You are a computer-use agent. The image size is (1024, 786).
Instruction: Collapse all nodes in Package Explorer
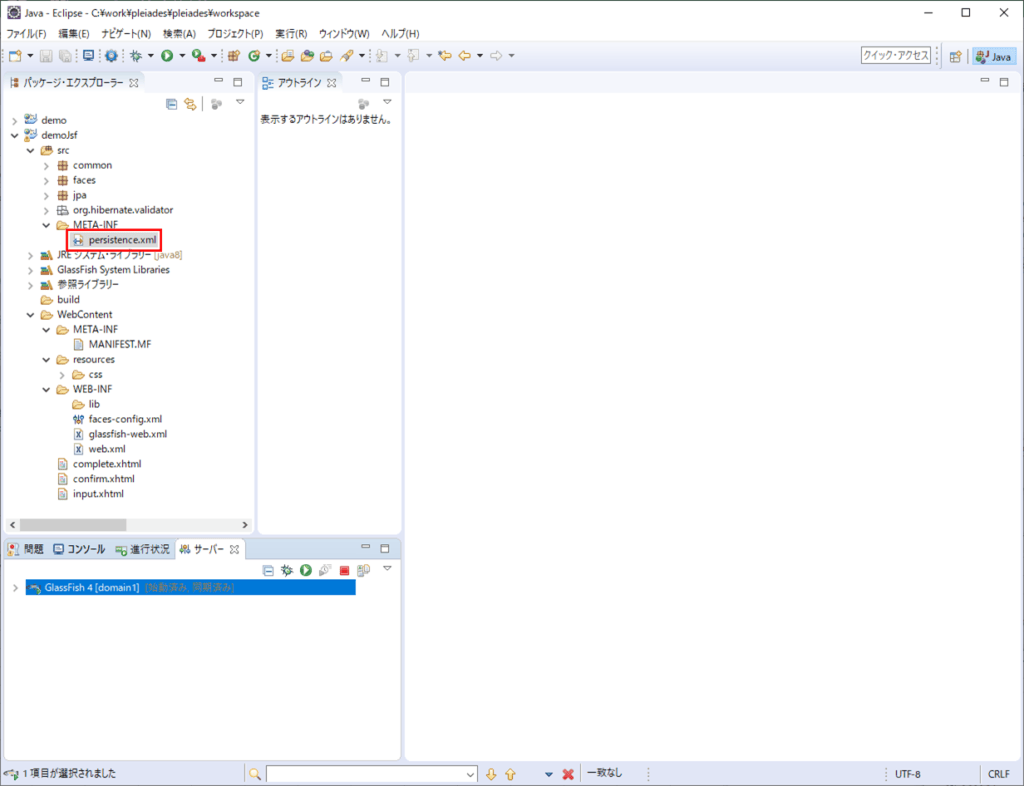(x=171, y=103)
